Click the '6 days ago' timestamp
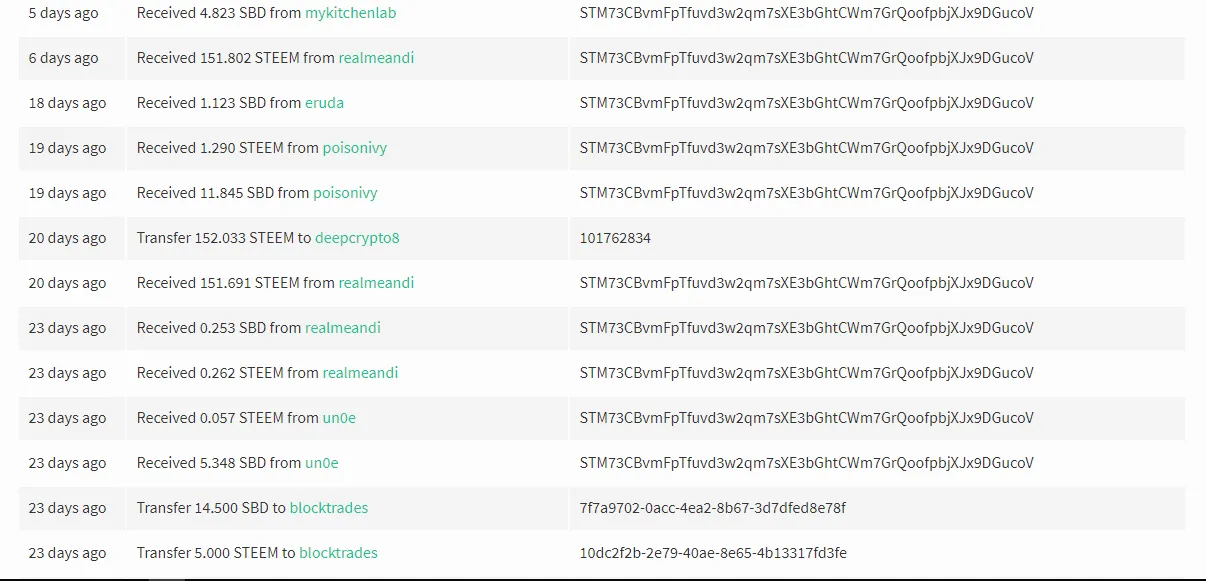Viewport: 1206px width, 581px height. (x=63, y=58)
